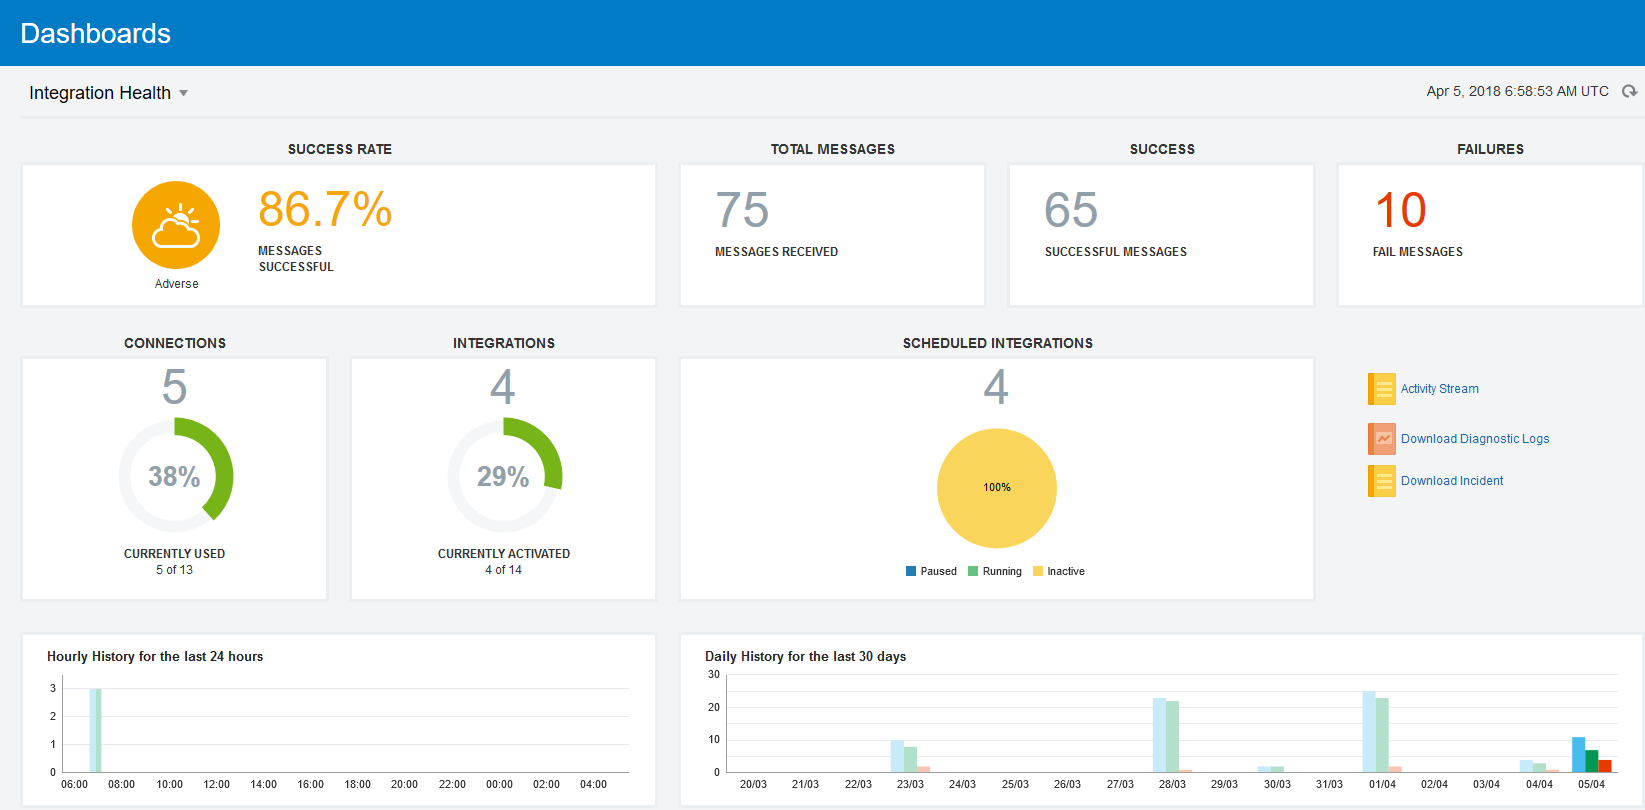This screenshot has width=1645, height=810.
Task: Open the Download Incident link
Action: [x=1452, y=481]
